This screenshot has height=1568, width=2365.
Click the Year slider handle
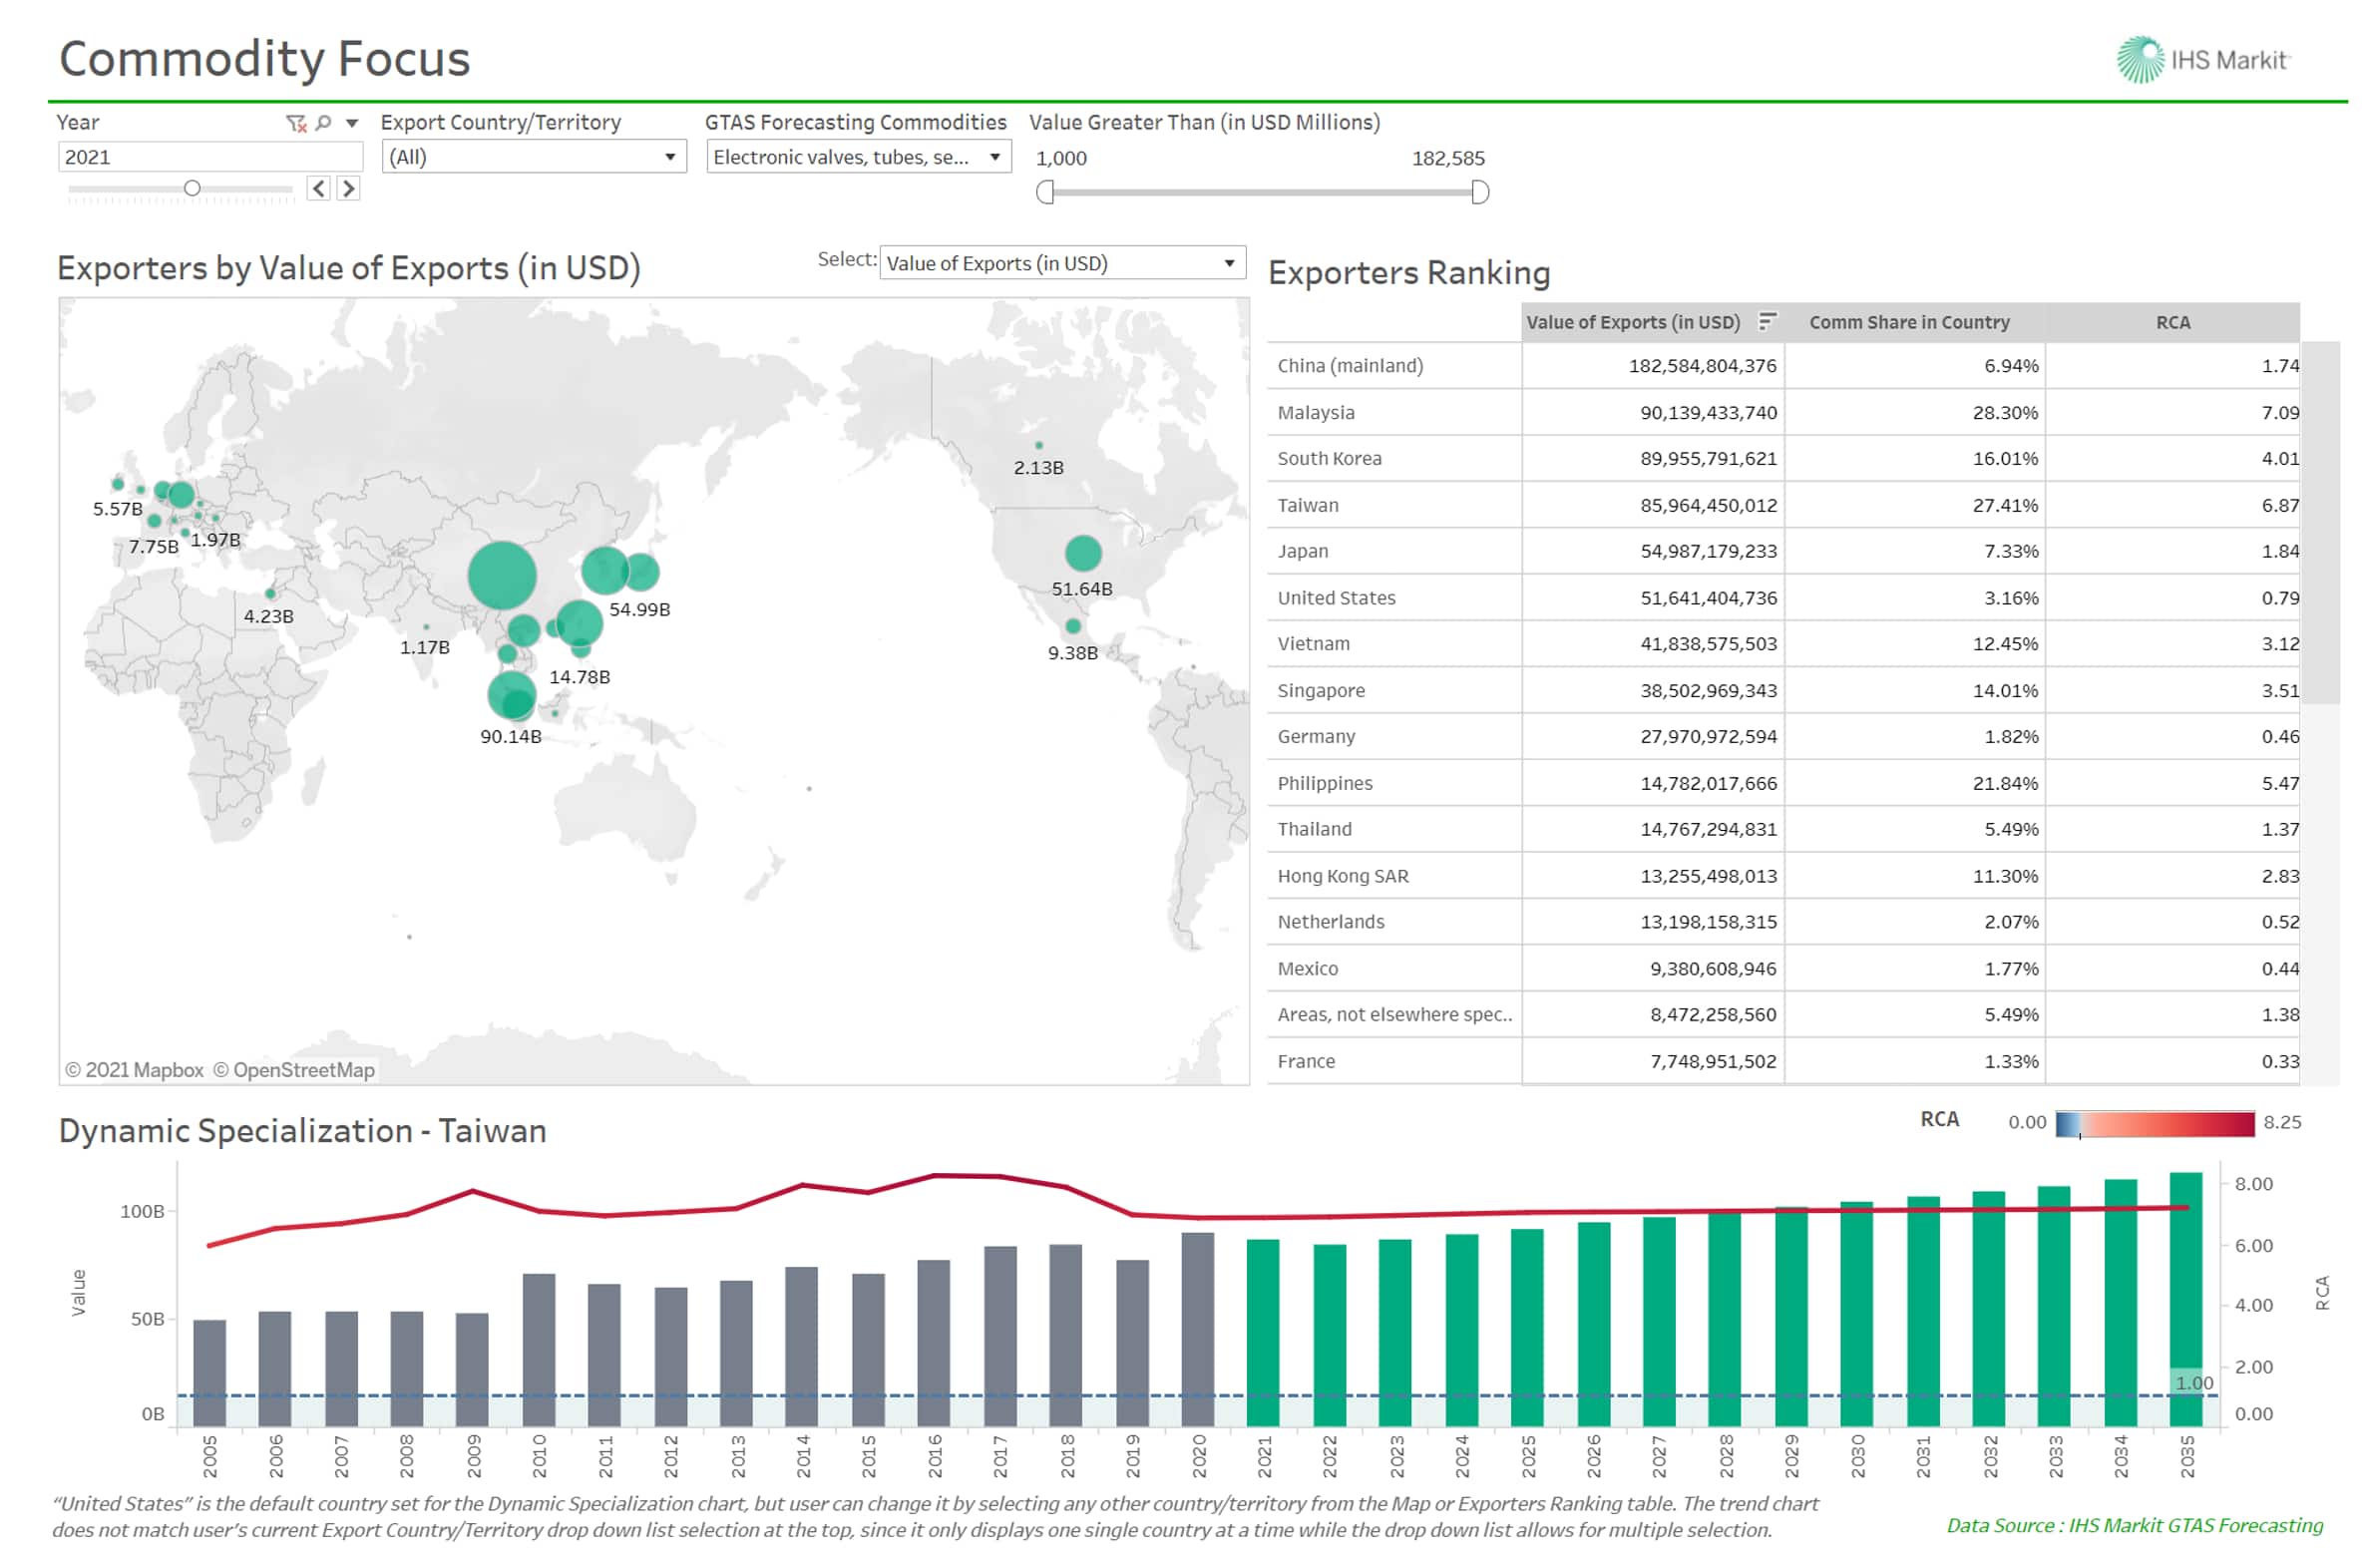[192, 188]
